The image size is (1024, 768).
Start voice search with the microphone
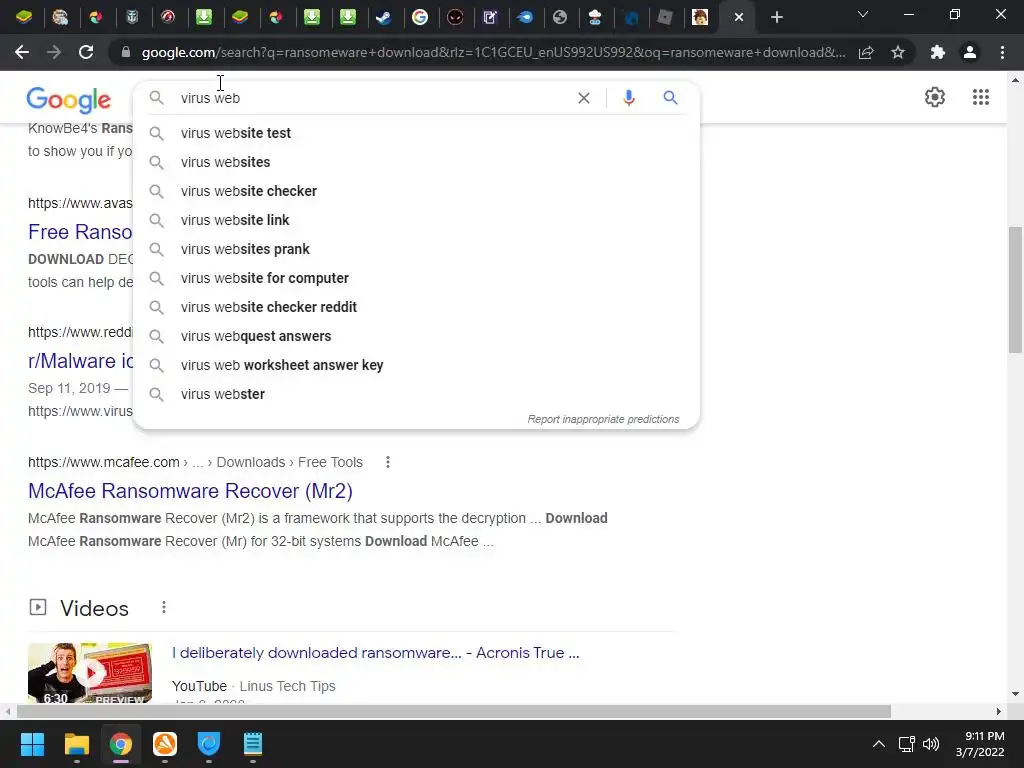(x=628, y=98)
